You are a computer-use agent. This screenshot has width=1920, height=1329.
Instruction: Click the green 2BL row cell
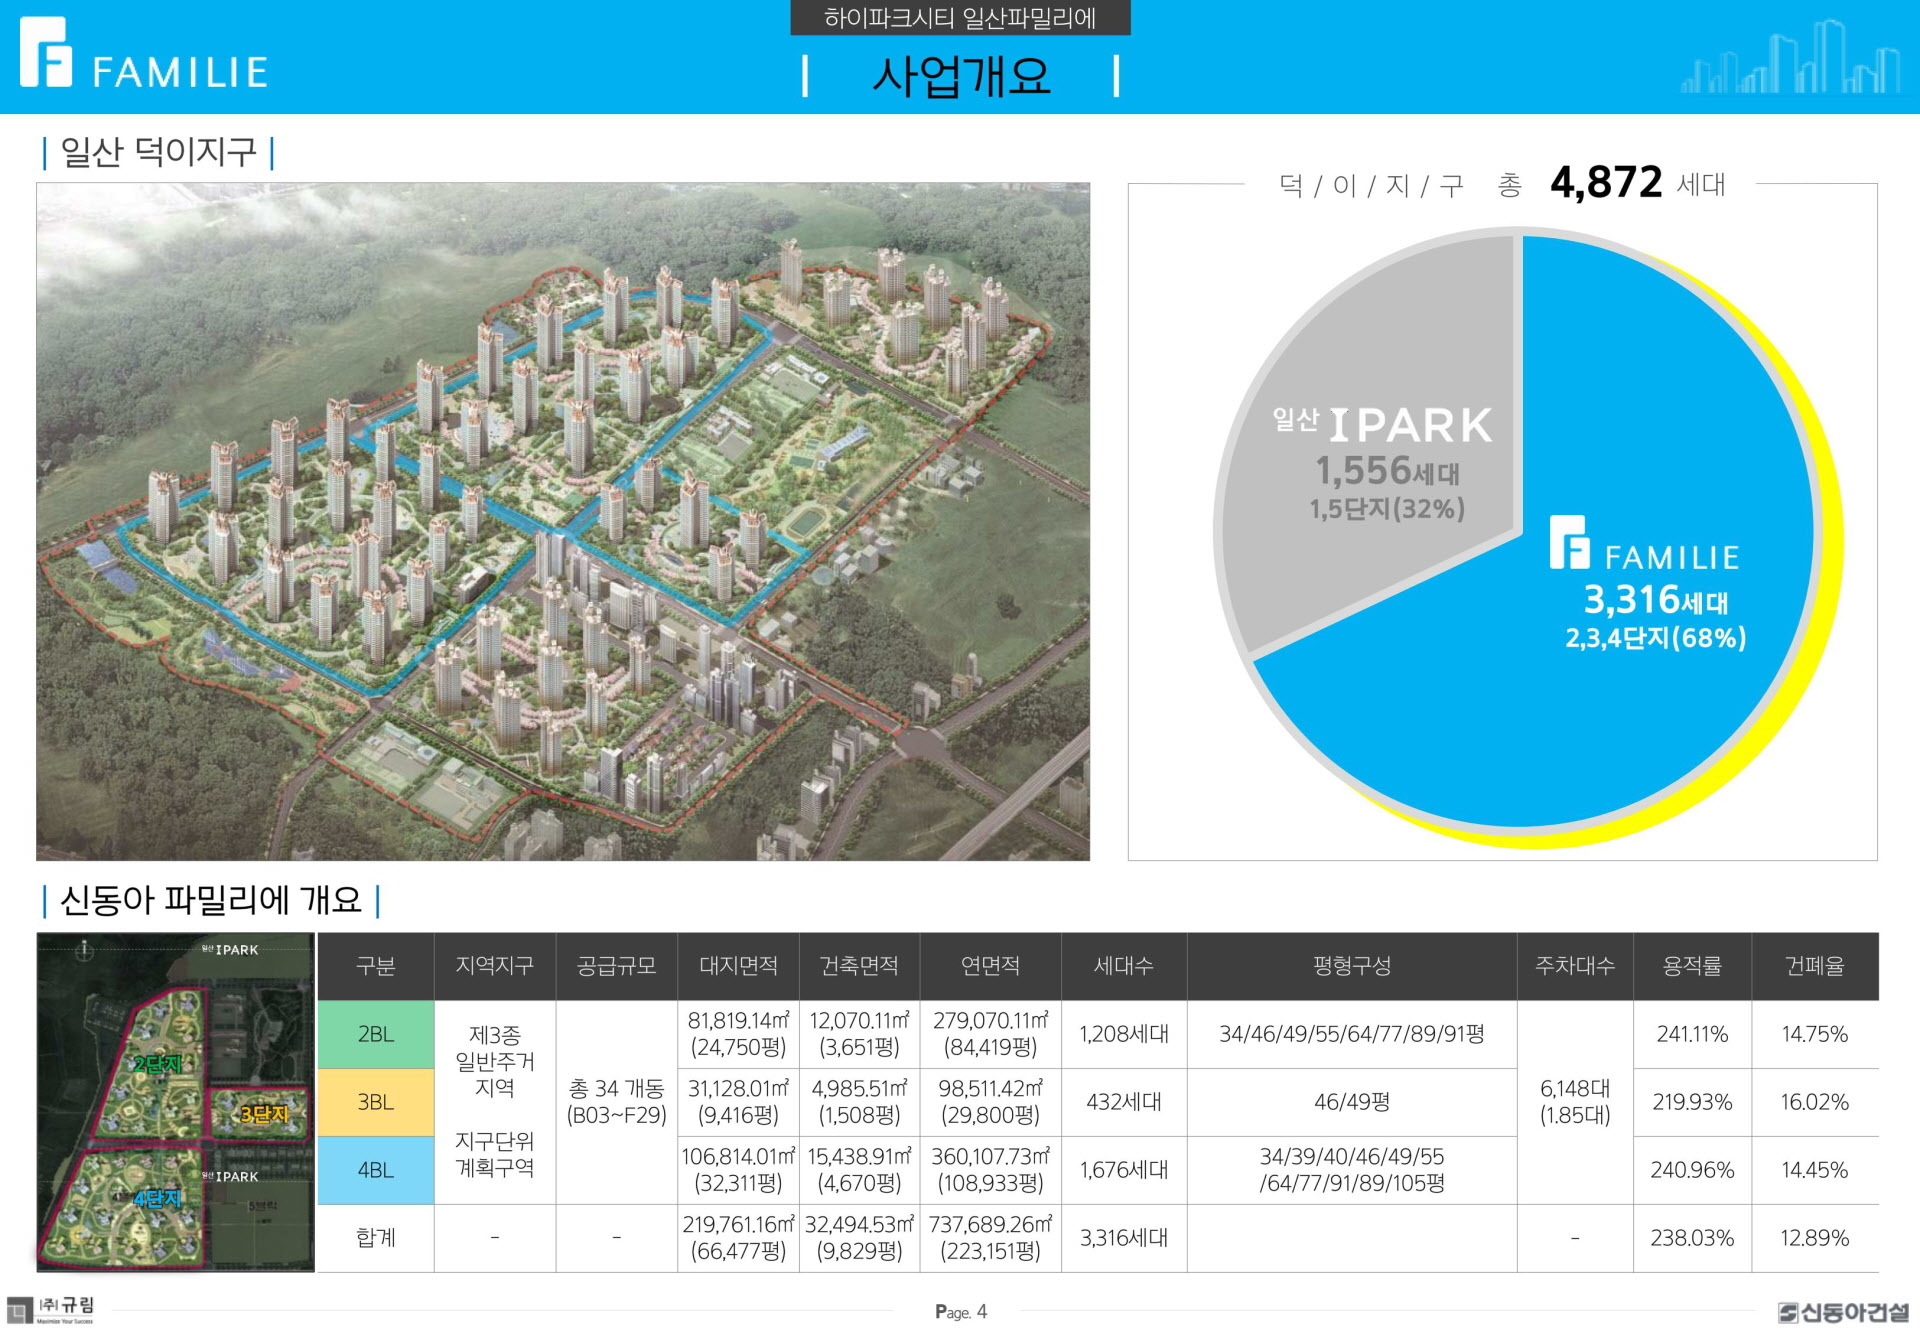tap(376, 1034)
